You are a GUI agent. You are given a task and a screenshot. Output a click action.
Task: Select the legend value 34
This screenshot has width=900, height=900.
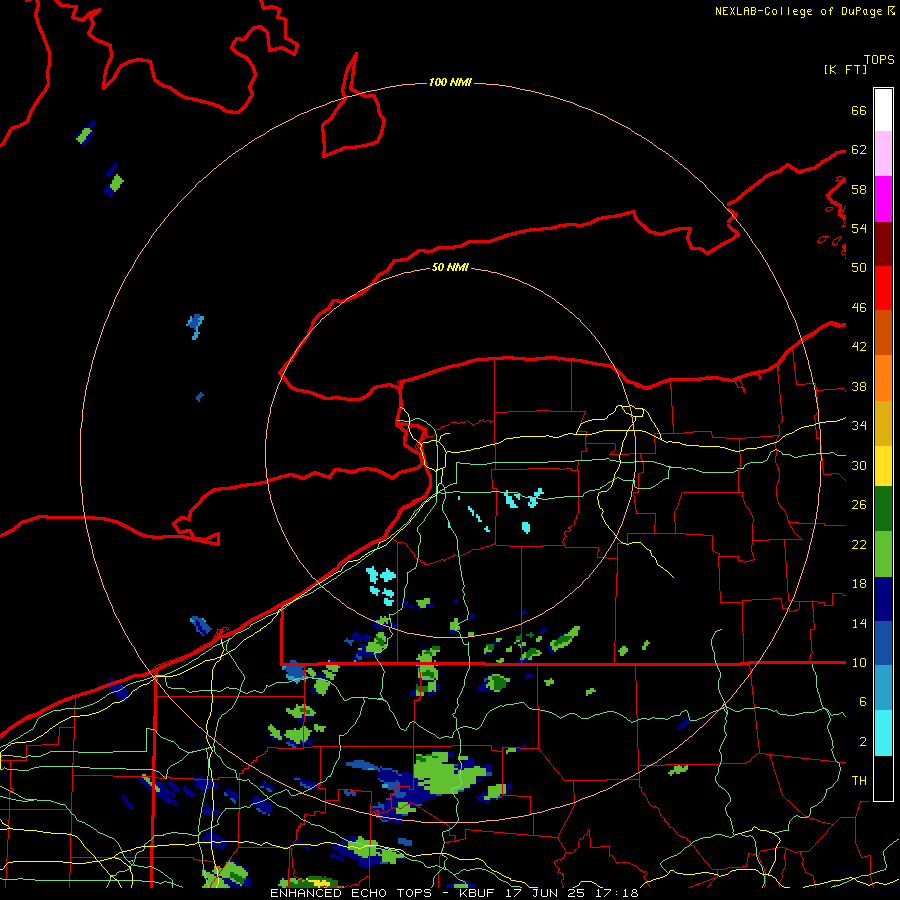click(859, 425)
